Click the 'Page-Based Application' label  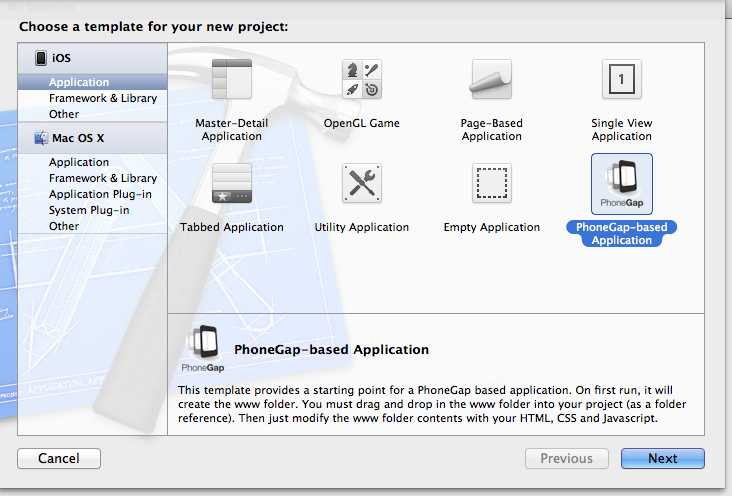pos(492,129)
